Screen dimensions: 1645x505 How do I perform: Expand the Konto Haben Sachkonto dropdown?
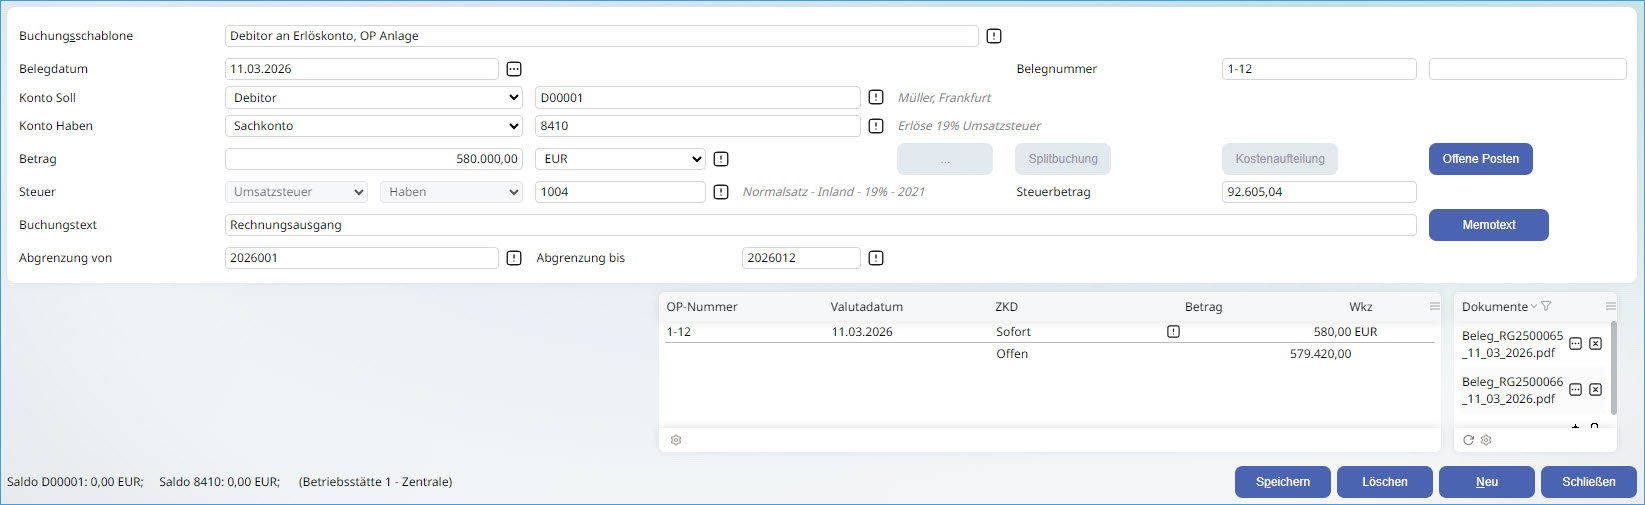coord(373,126)
